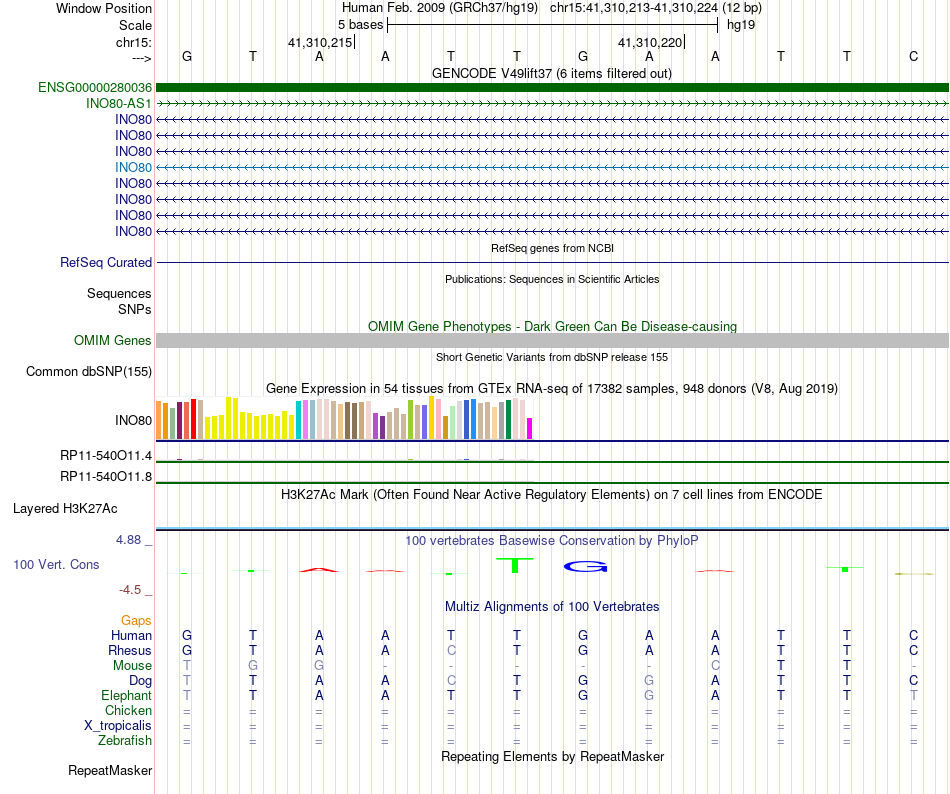Screen dimensions: 950x794
Task: Click the Human alignment row label
Action: pyautogui.click(x=131, y=635)
